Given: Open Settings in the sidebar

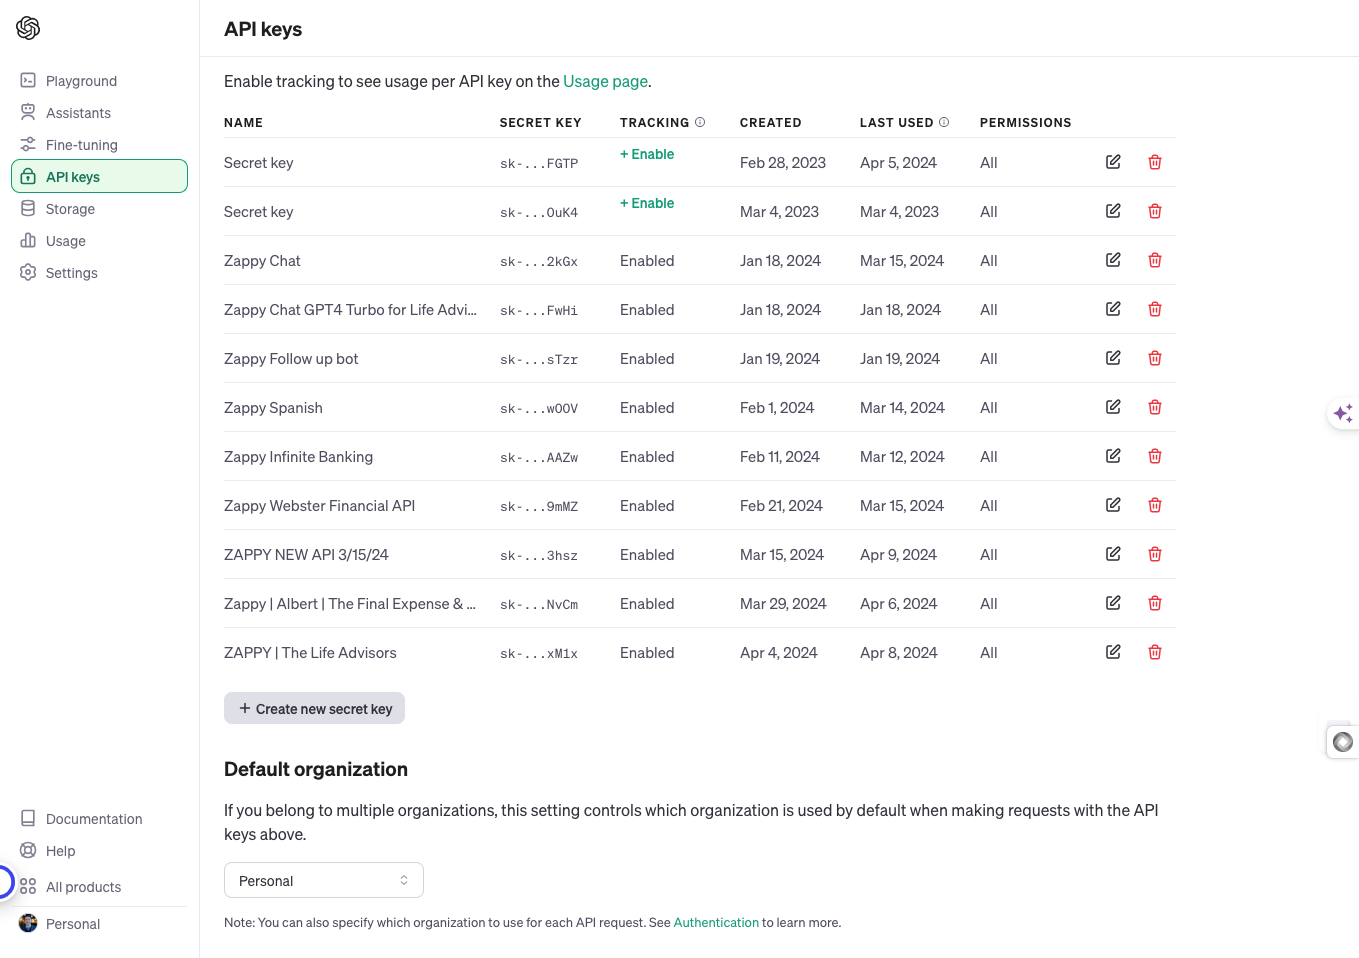Looking at the screenshot, I should pos(99,273).
